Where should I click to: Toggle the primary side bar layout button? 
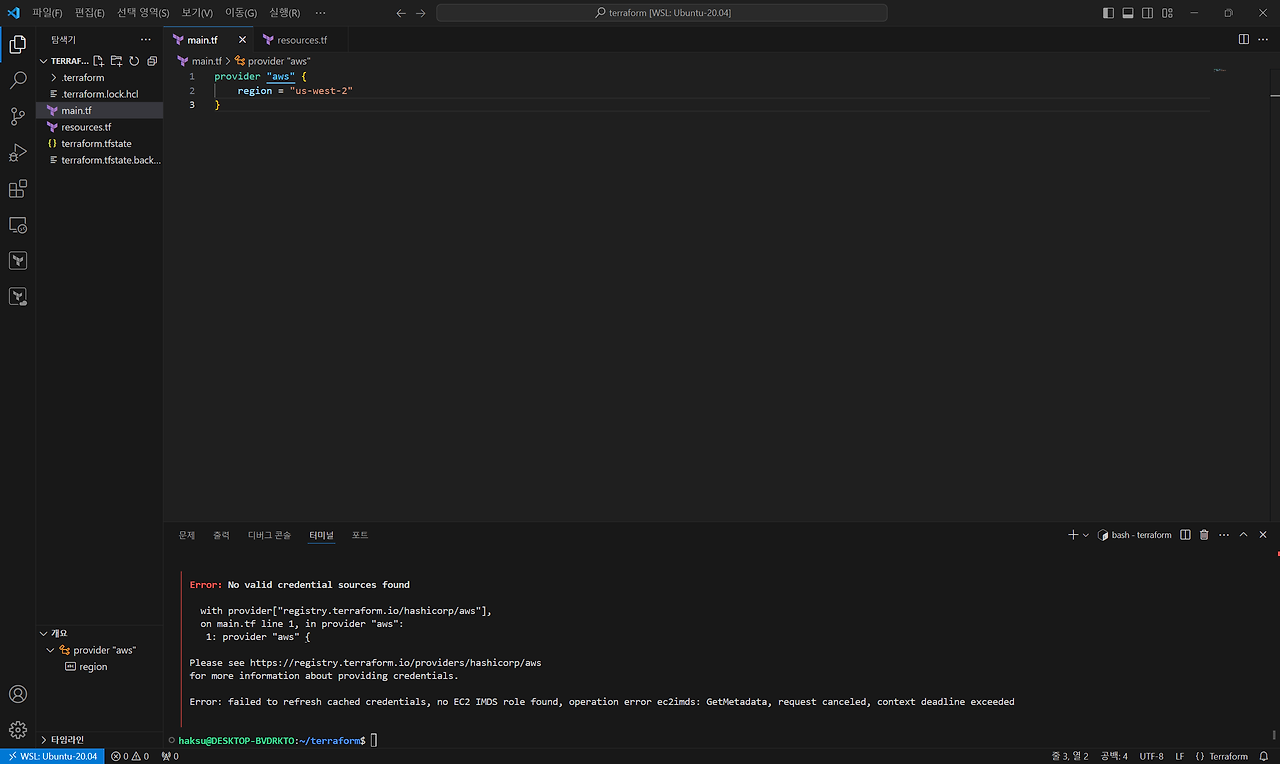tap(1108, 13)
